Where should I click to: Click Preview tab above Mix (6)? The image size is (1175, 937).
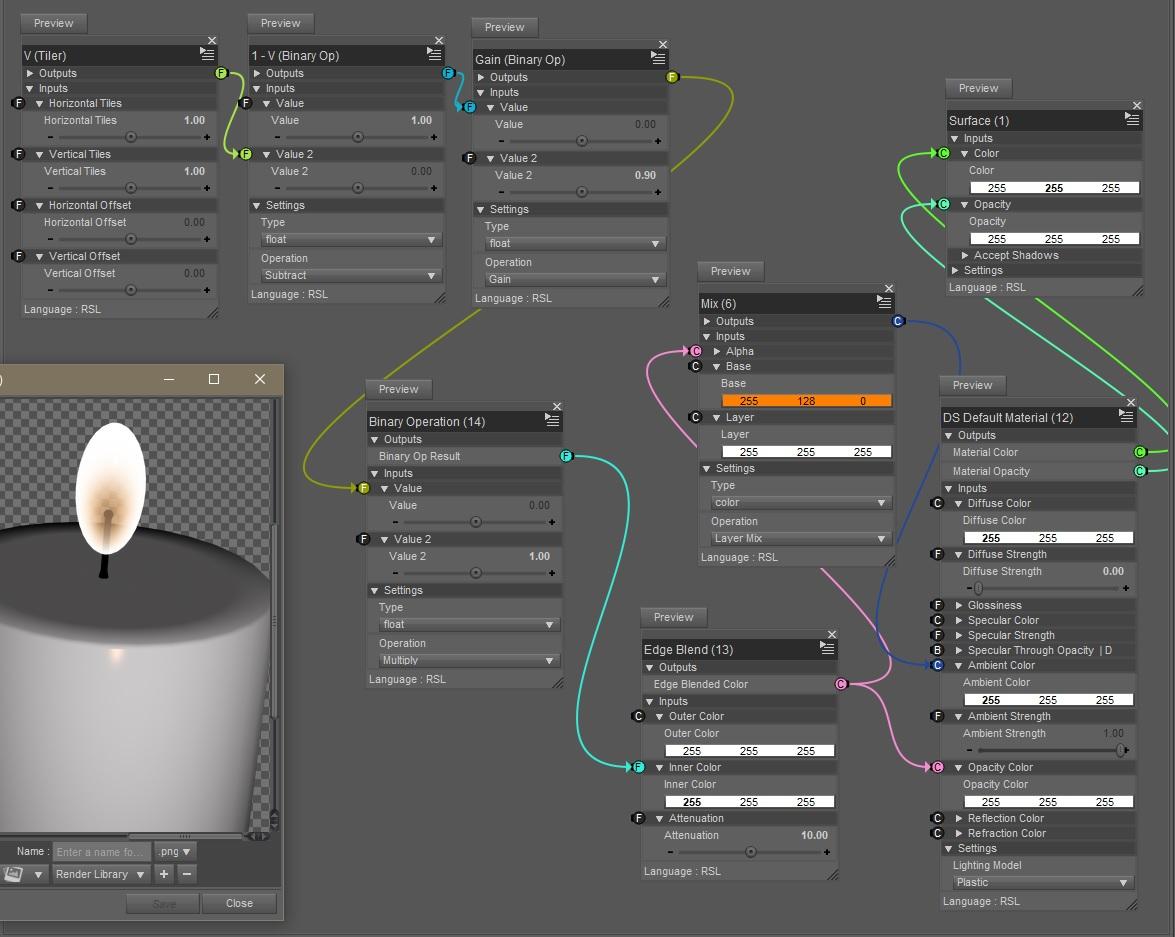point(730,271)
